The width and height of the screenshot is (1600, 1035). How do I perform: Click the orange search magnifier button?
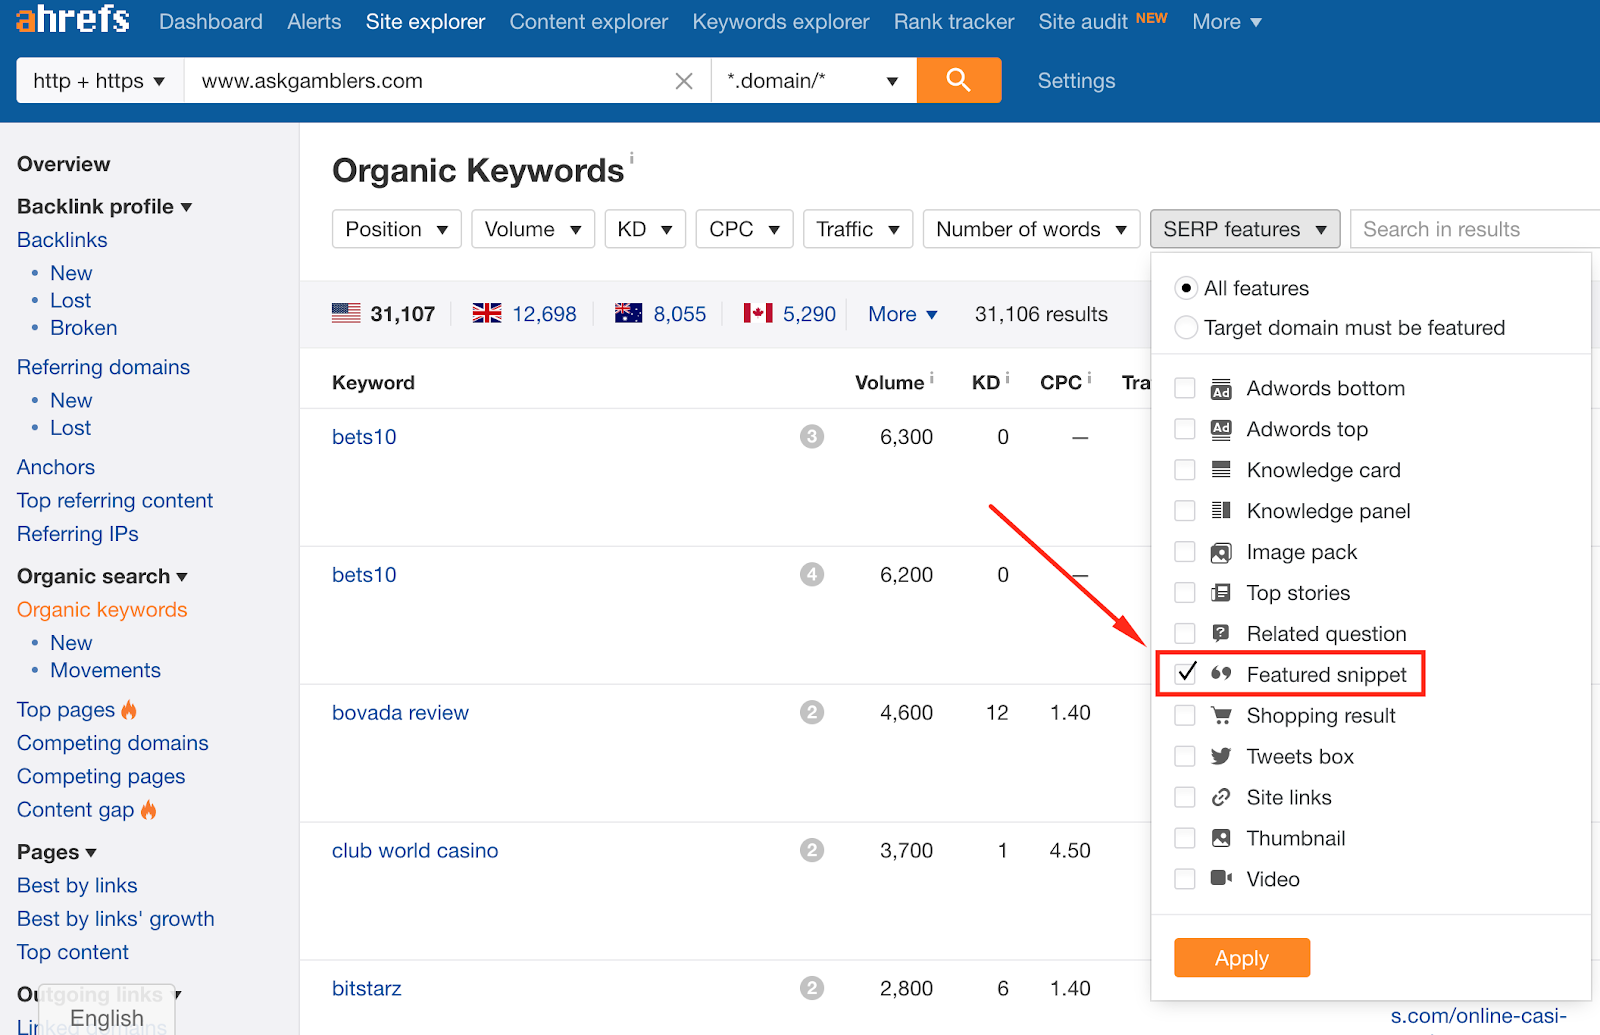tap(958, 80)
